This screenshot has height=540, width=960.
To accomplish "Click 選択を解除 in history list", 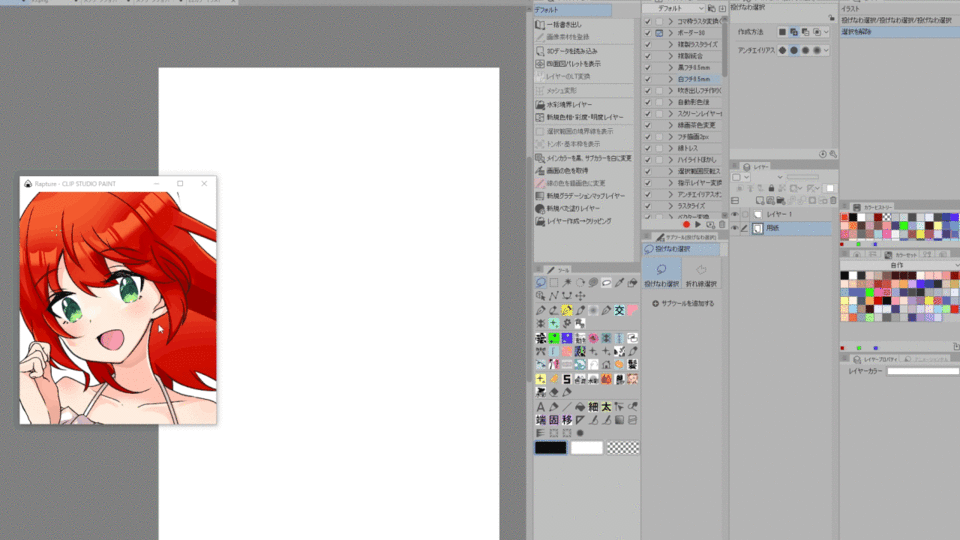I will click(856, 32).
